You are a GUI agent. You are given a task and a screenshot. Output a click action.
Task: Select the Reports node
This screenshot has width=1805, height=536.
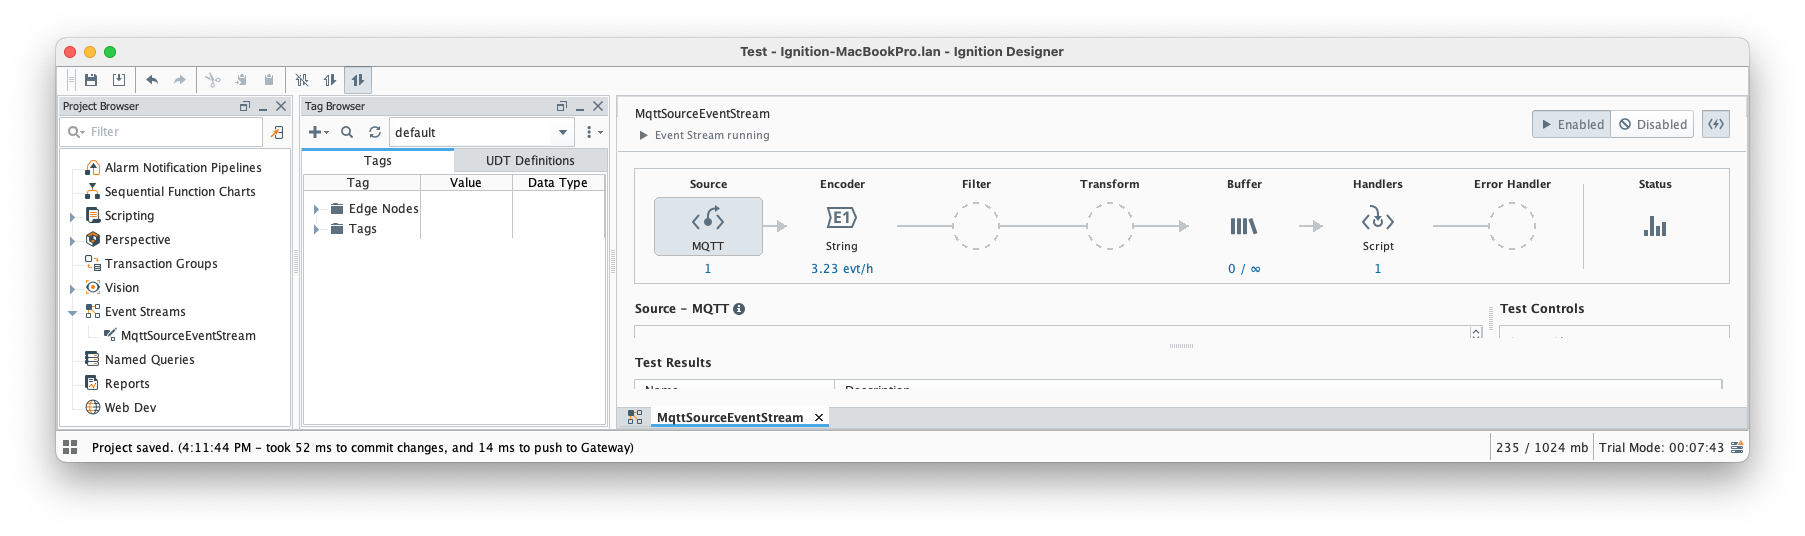(127, 384)
